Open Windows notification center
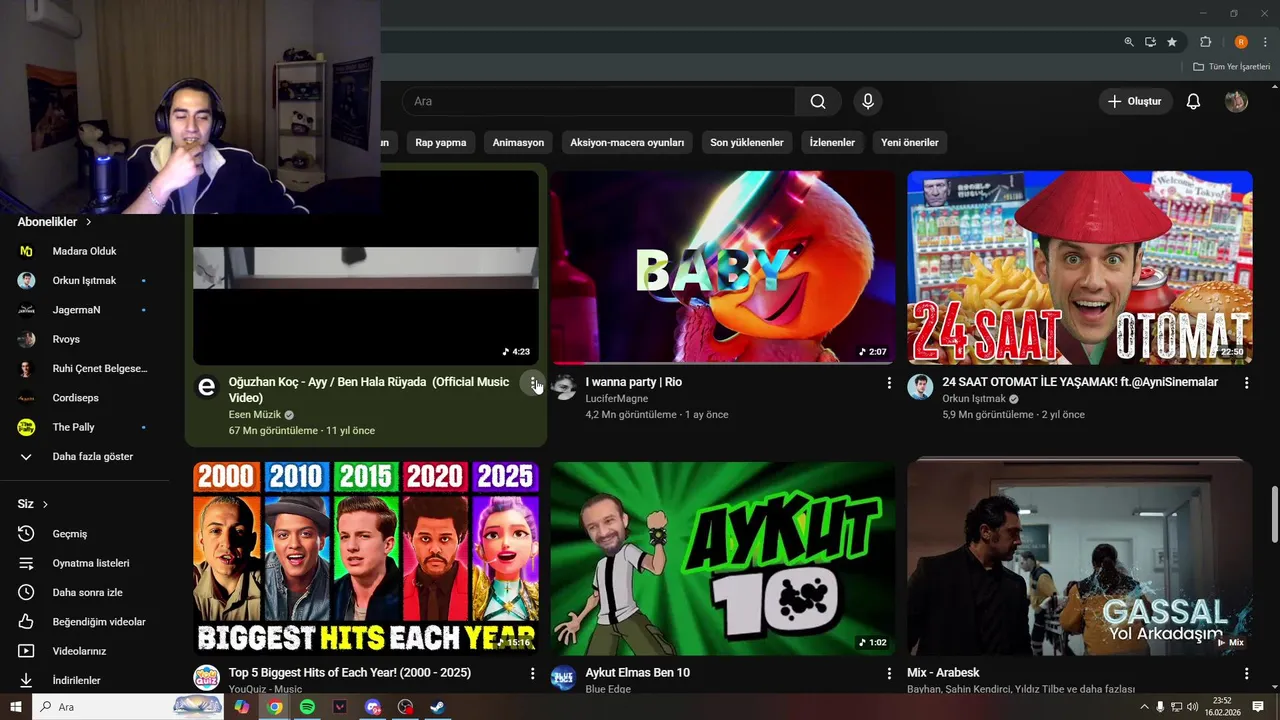Viewport: 1280px width, 720px height. (1258, 707)
